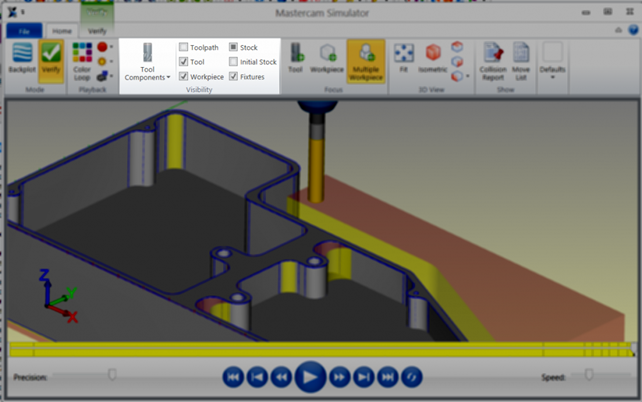Screen dimensions: 642x402
Task: Toggle loop playback button
Action: pos(412,377)
